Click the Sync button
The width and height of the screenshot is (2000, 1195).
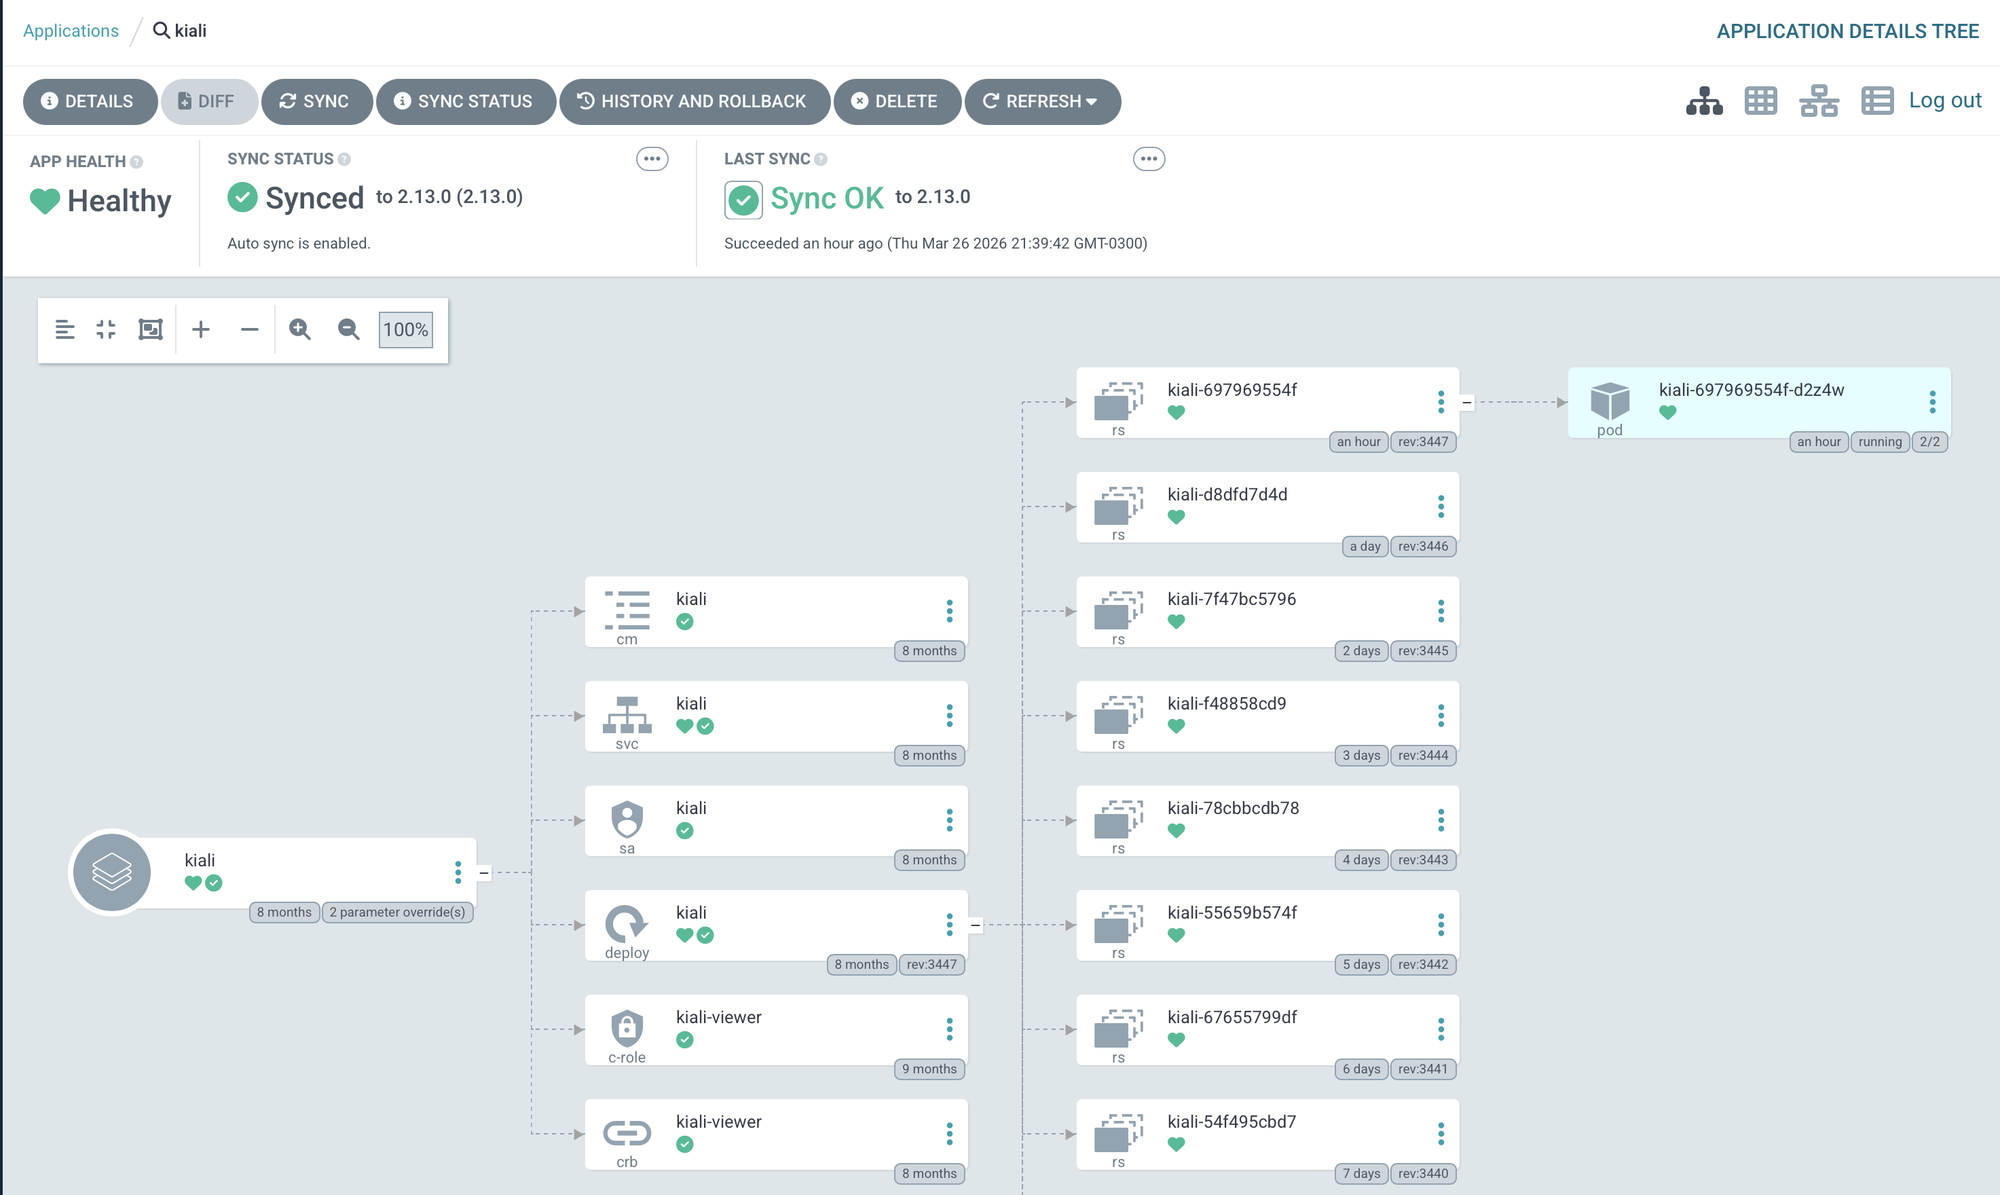pos(316,101)
